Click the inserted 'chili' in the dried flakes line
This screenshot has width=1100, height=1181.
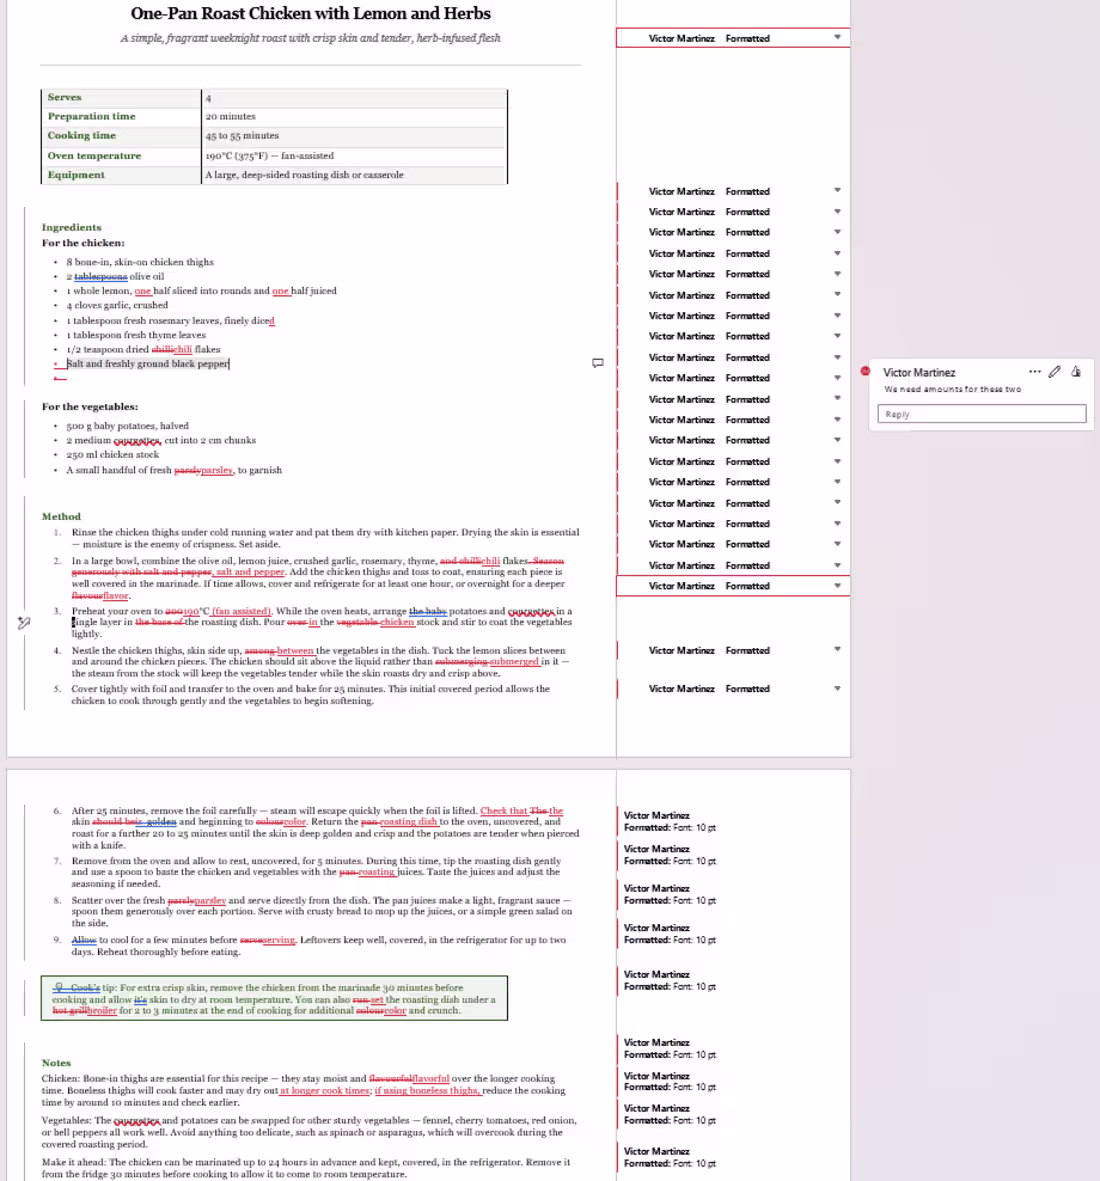pos(182,349)
